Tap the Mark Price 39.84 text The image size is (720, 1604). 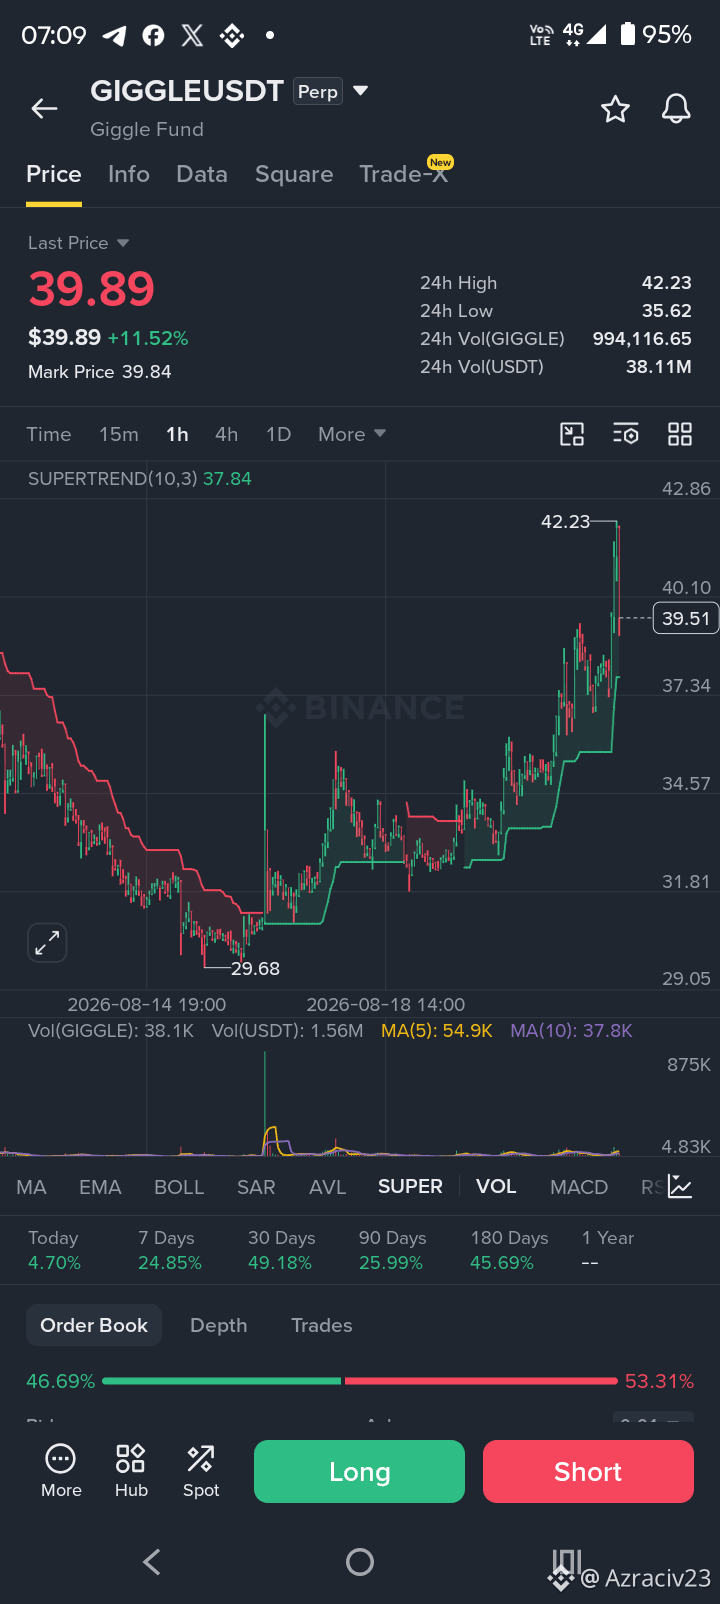coord(100,372)
